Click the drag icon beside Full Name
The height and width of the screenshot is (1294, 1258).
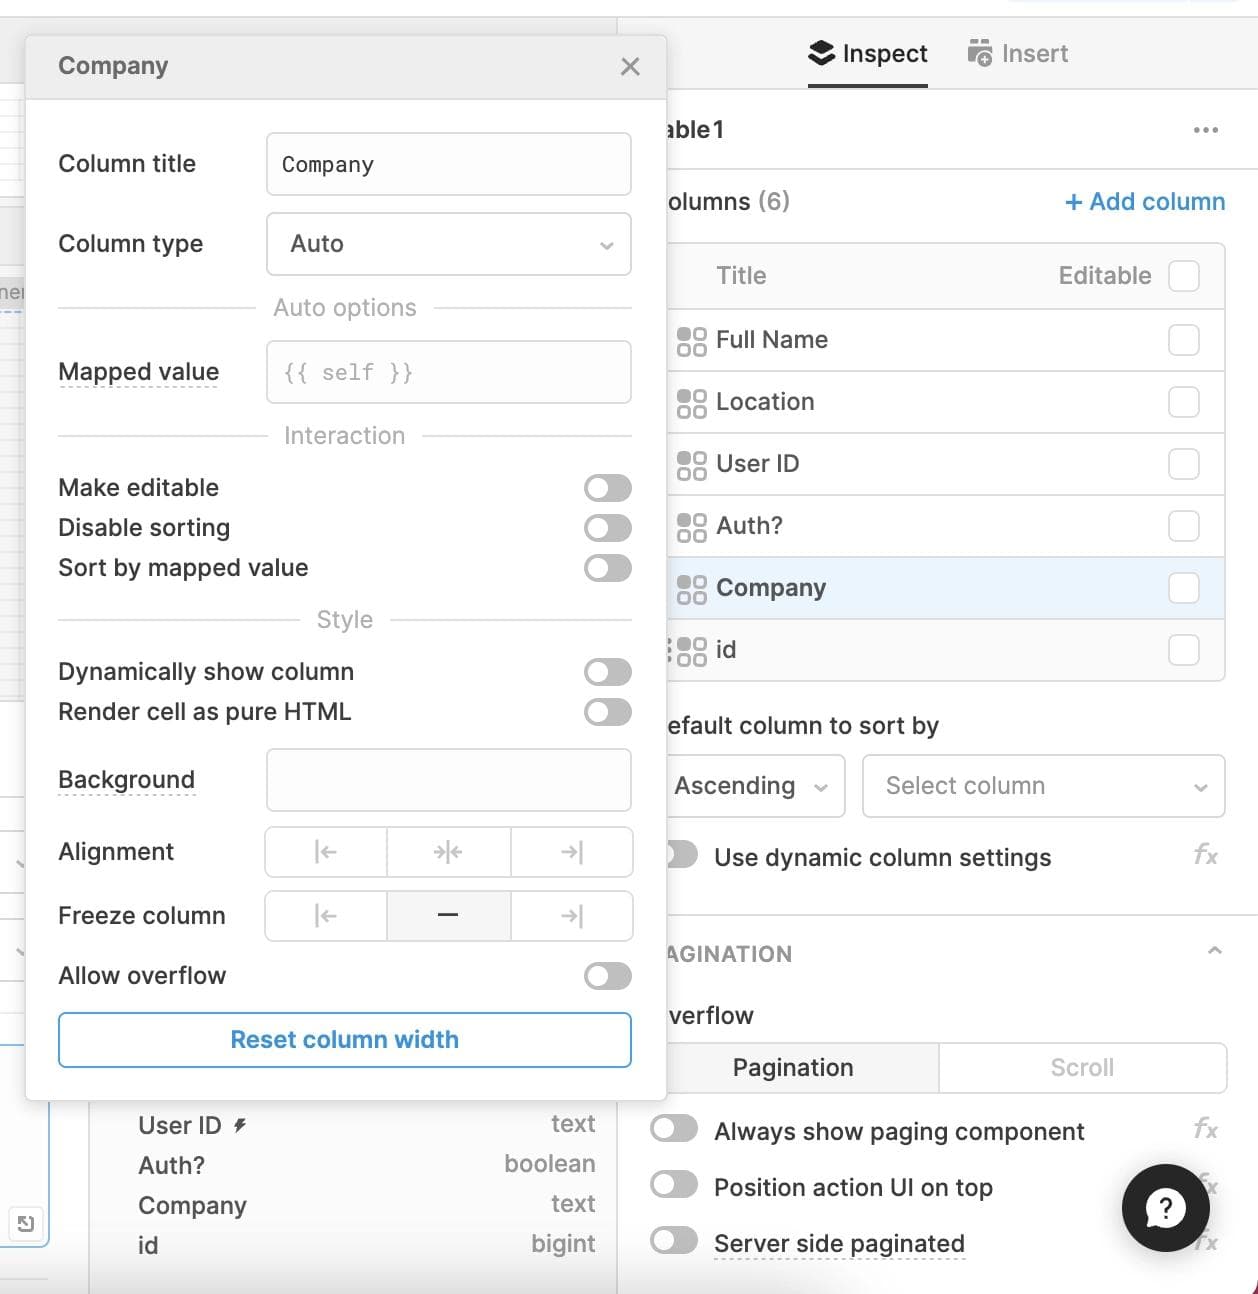click(x=691, y=341)
